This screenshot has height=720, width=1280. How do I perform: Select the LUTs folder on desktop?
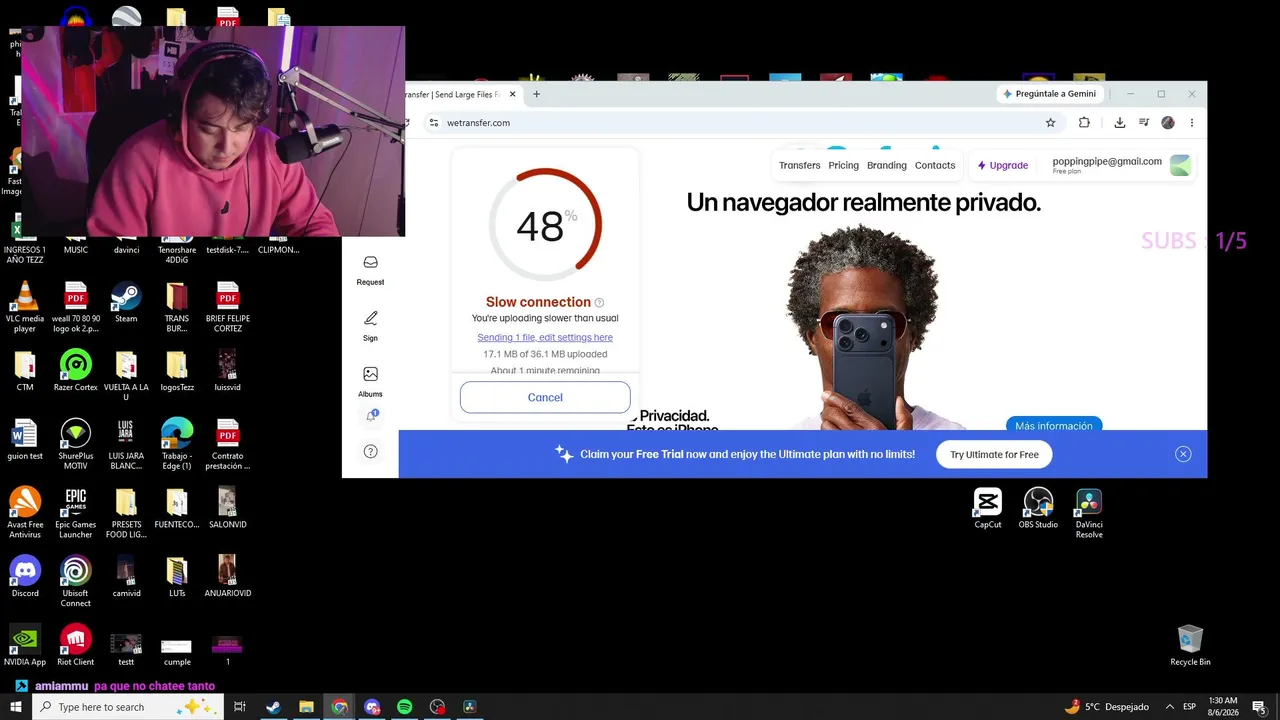pyautogui.click(x=177, y=576)
